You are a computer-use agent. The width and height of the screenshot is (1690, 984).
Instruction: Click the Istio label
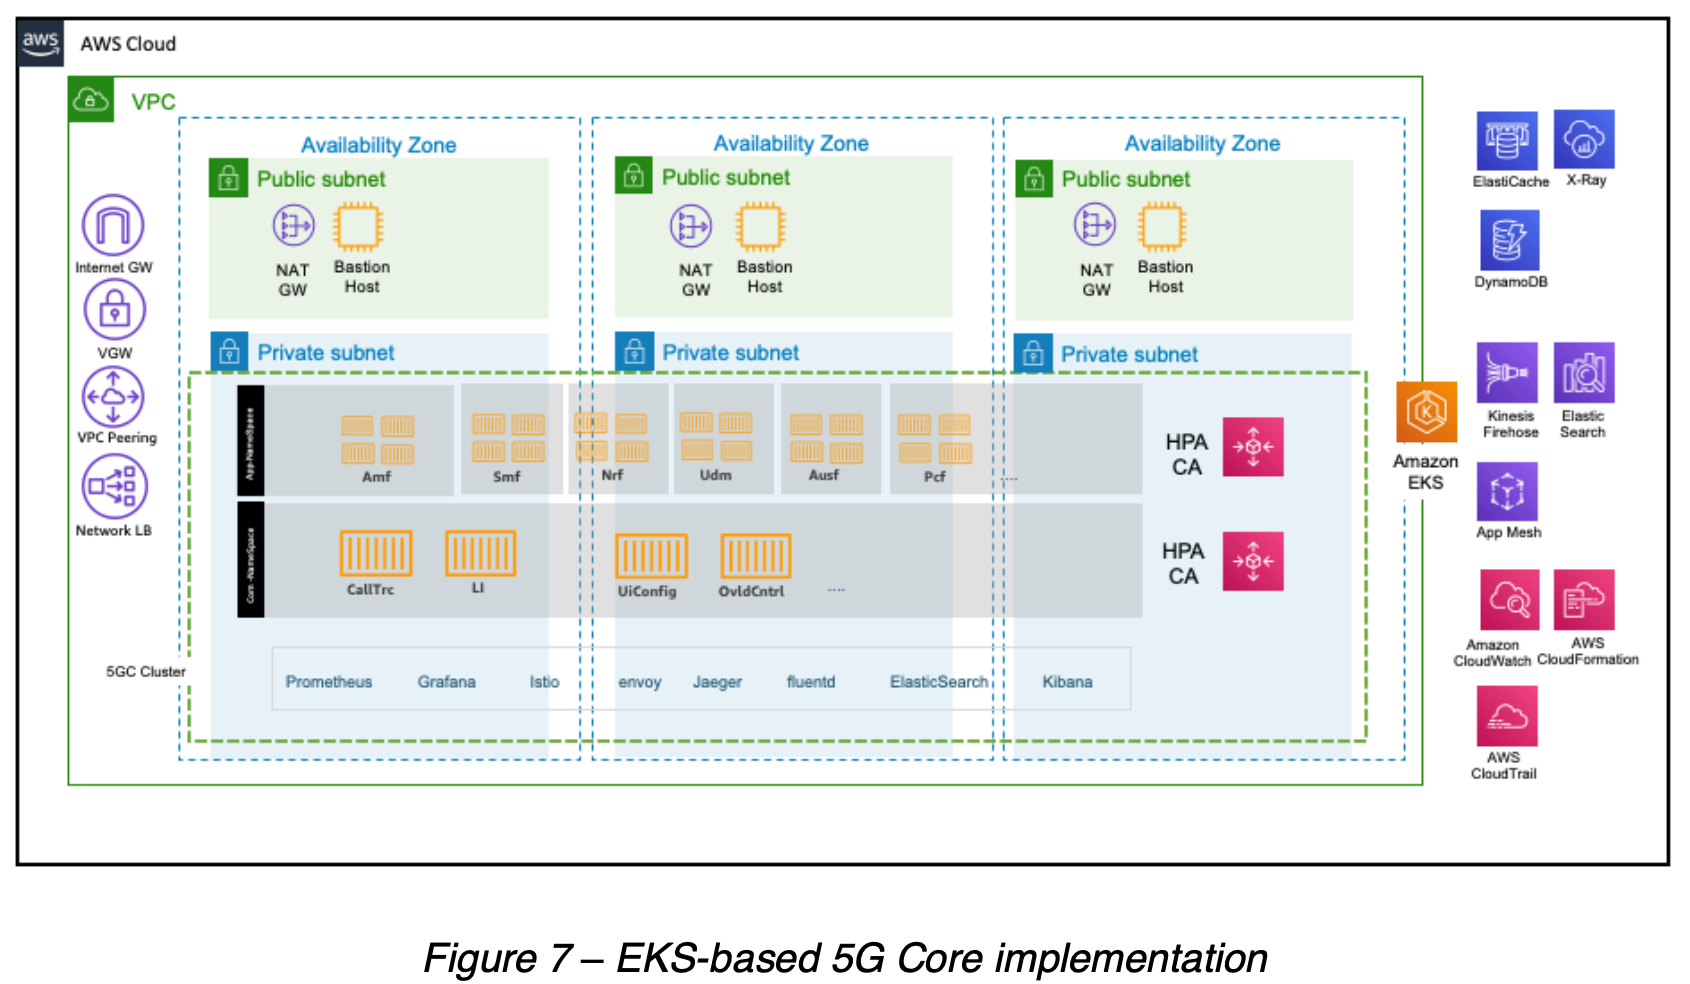point(544,681)
